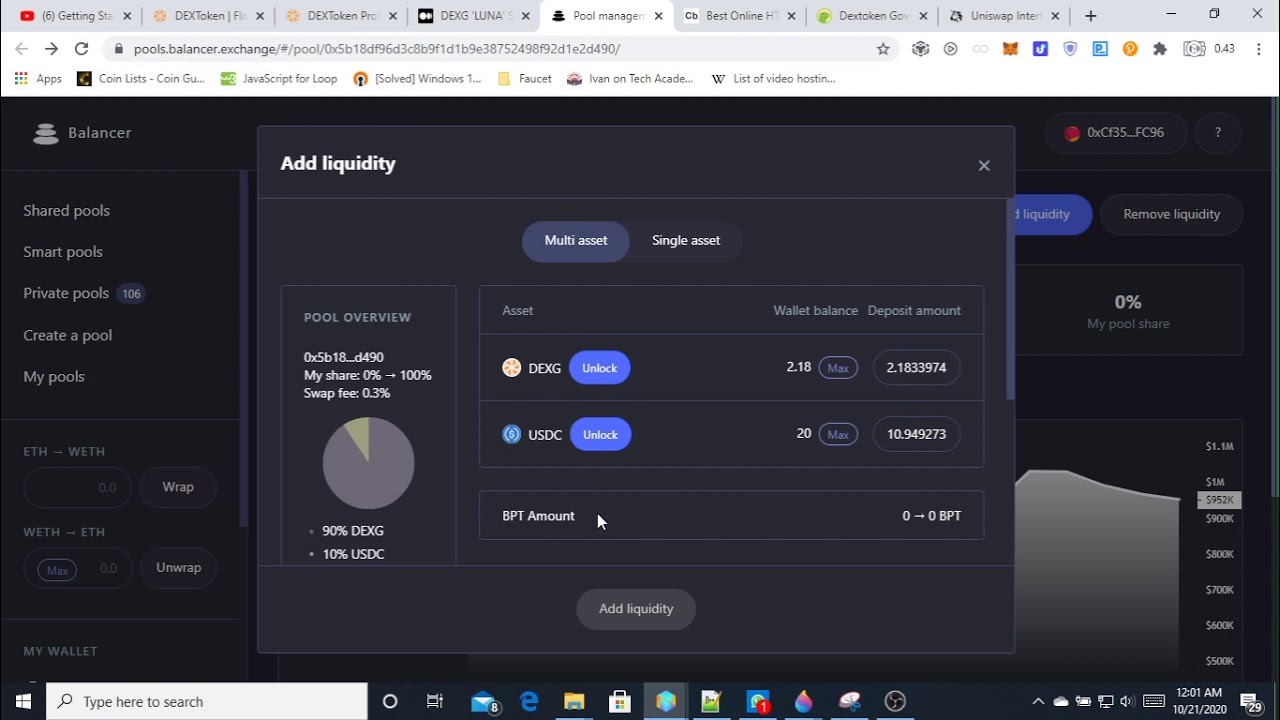The image size is (1280, 720).
Task: Open Create a pool page
Action: point(68,335)
